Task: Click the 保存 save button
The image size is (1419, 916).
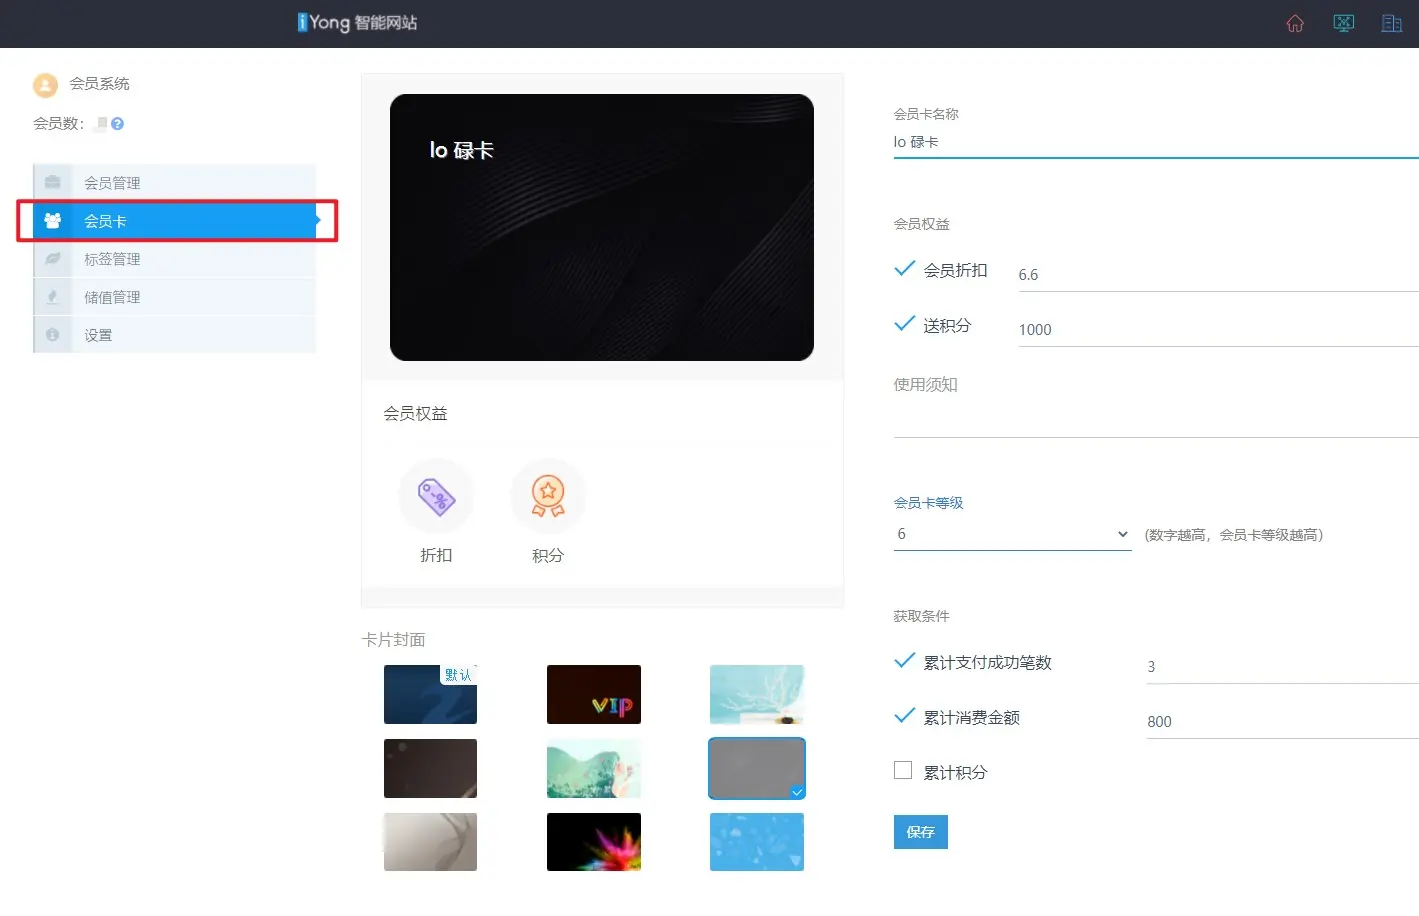Action: 920,832
